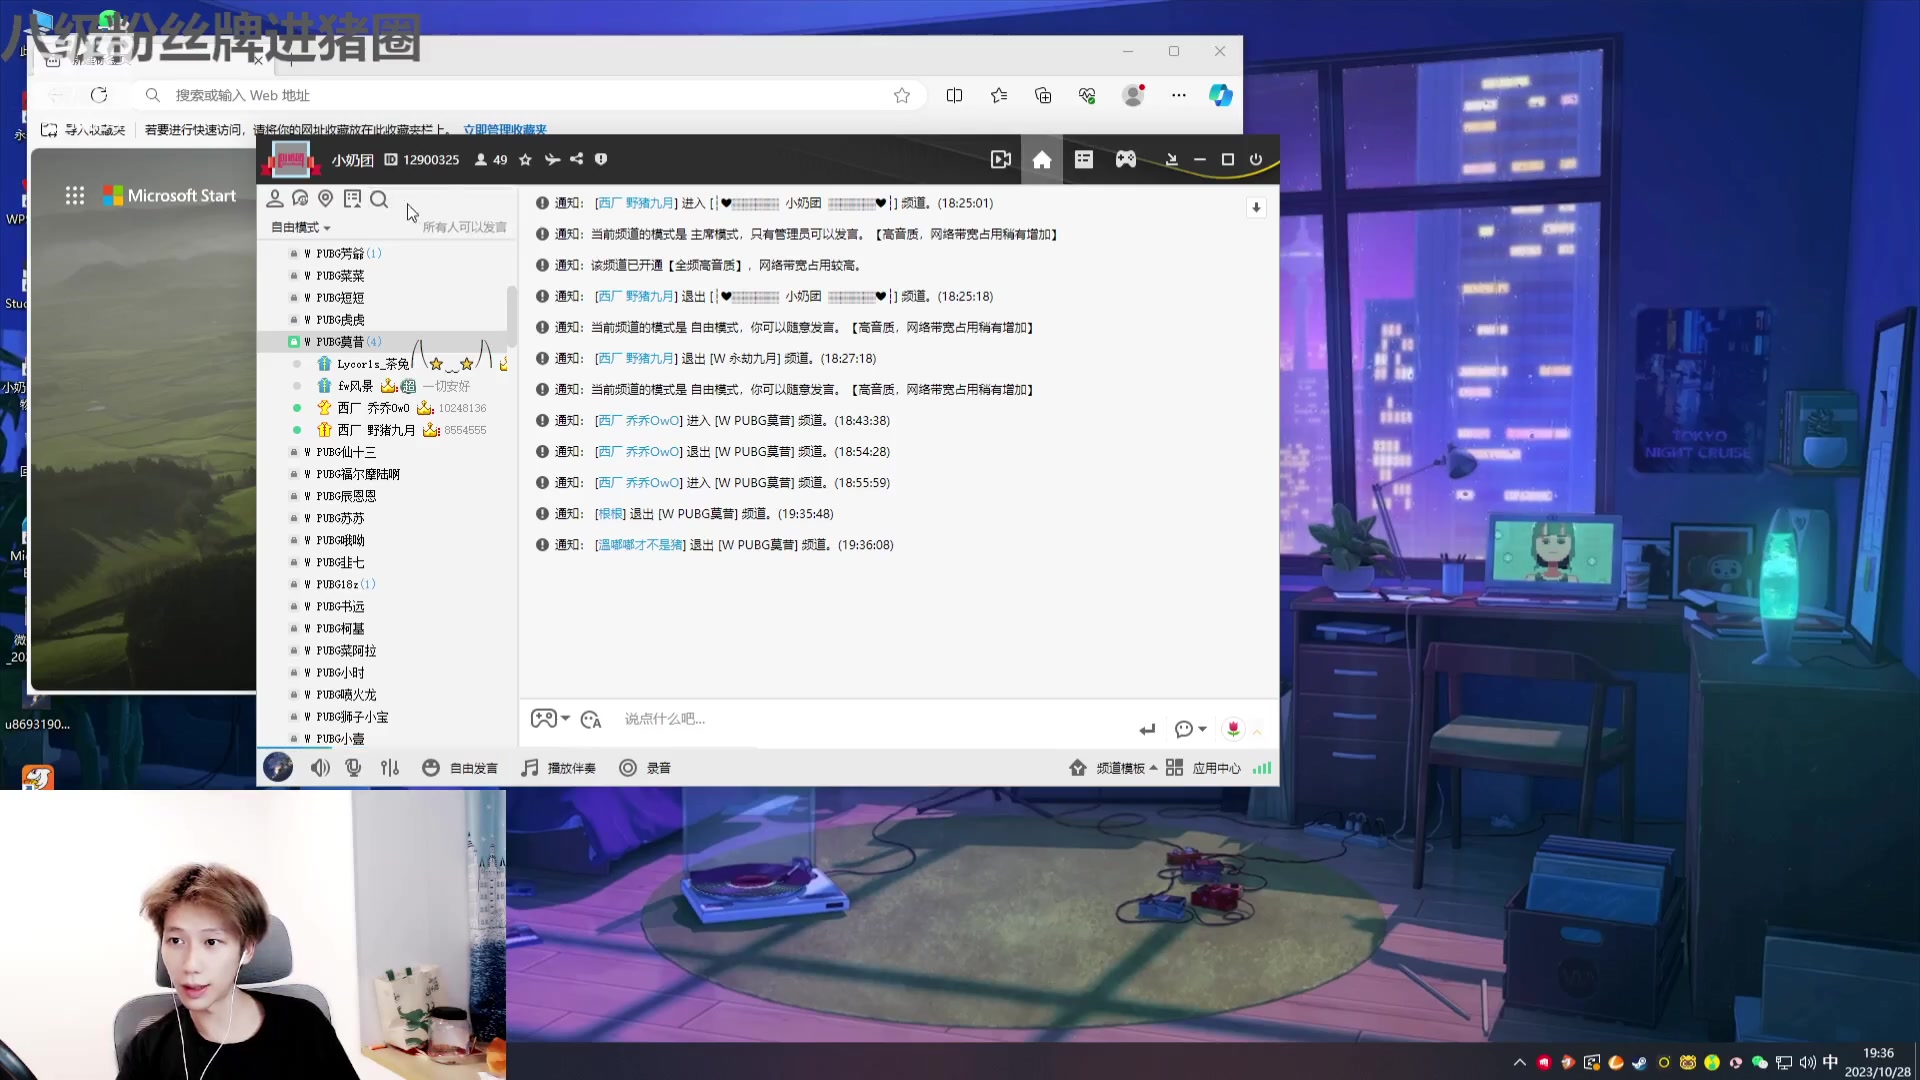Expand the small arrow beside flower icon
This screenshot has width=1920, height=1080.
[x=1257, y=731]
